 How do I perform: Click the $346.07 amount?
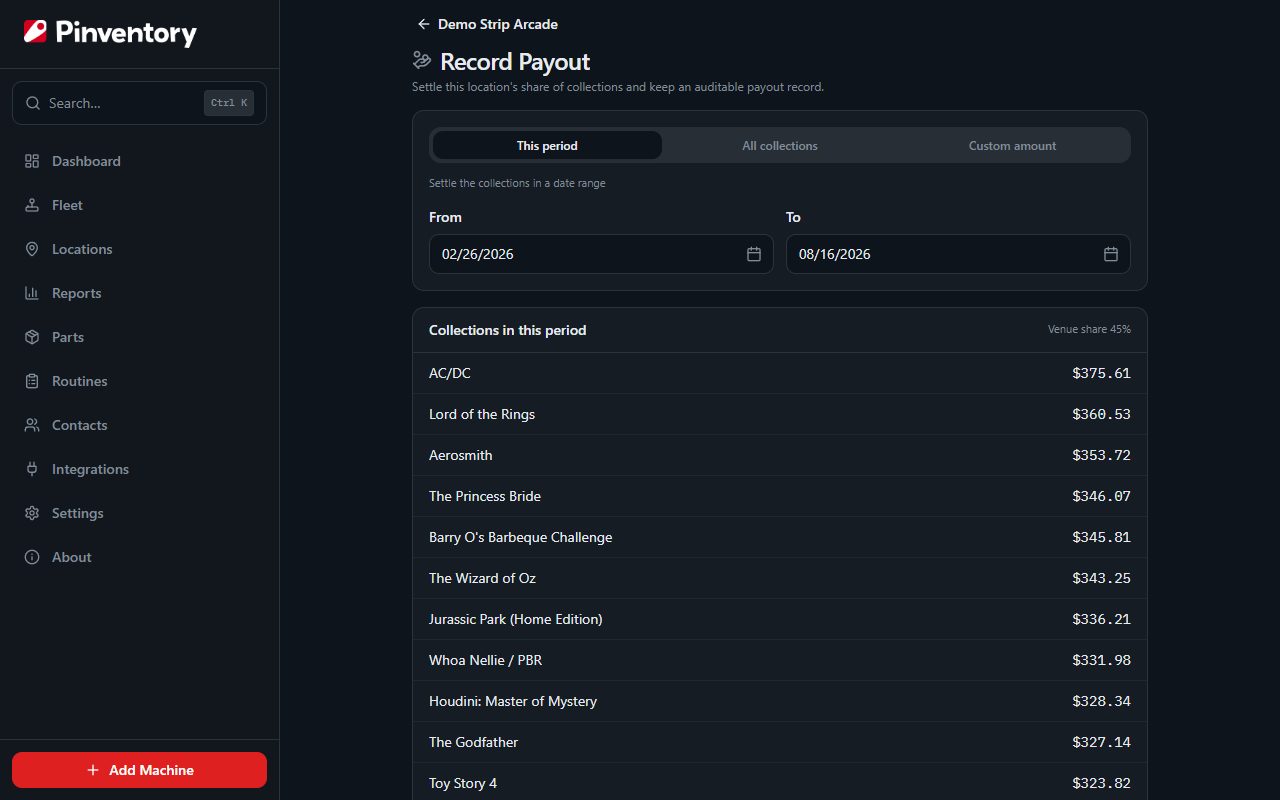(x=1101, y=496)
